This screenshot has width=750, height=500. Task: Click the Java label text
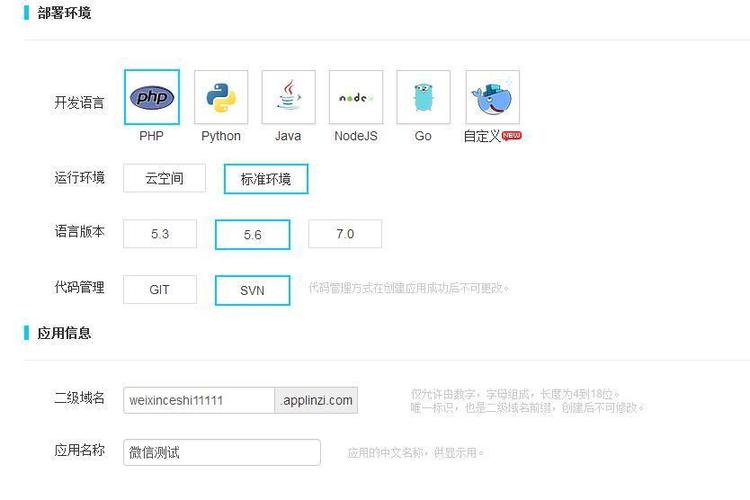click(x=288, y=136)
